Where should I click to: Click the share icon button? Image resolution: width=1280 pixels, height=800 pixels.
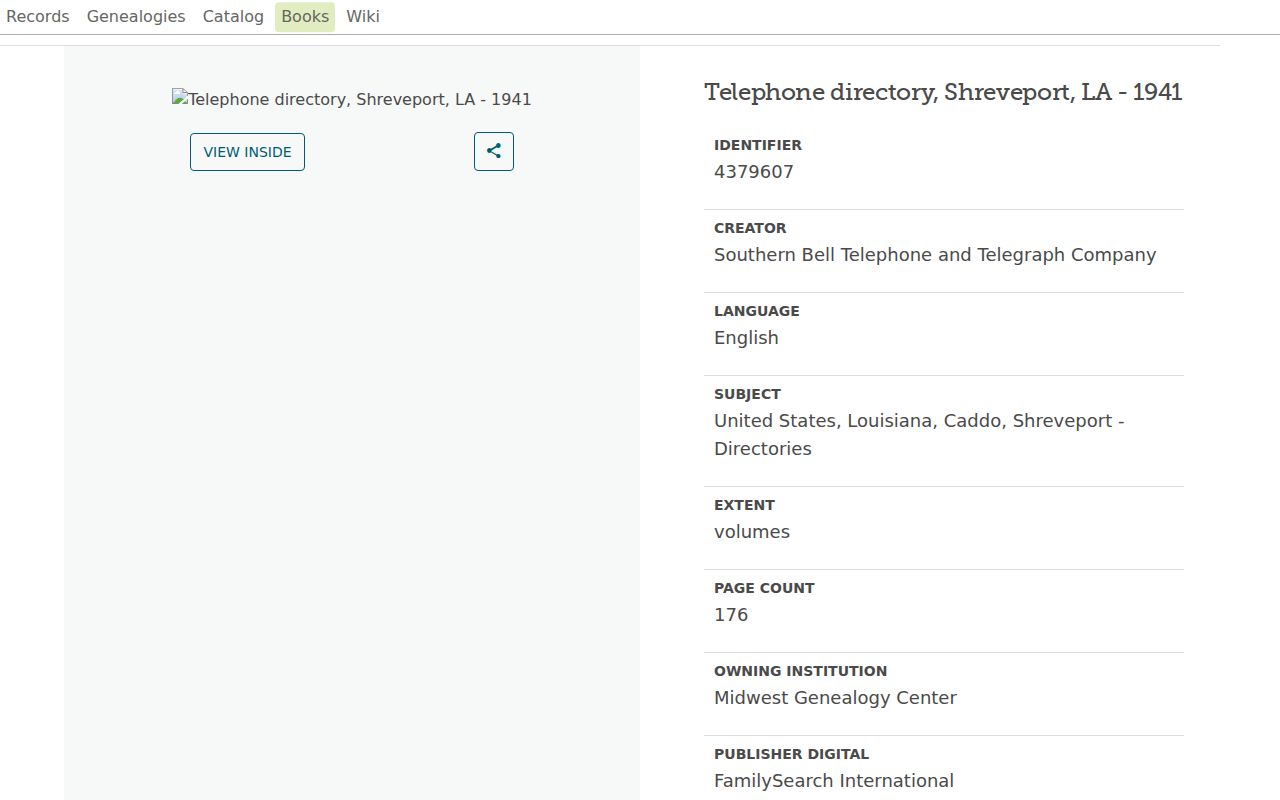click(x=494, y=151)
